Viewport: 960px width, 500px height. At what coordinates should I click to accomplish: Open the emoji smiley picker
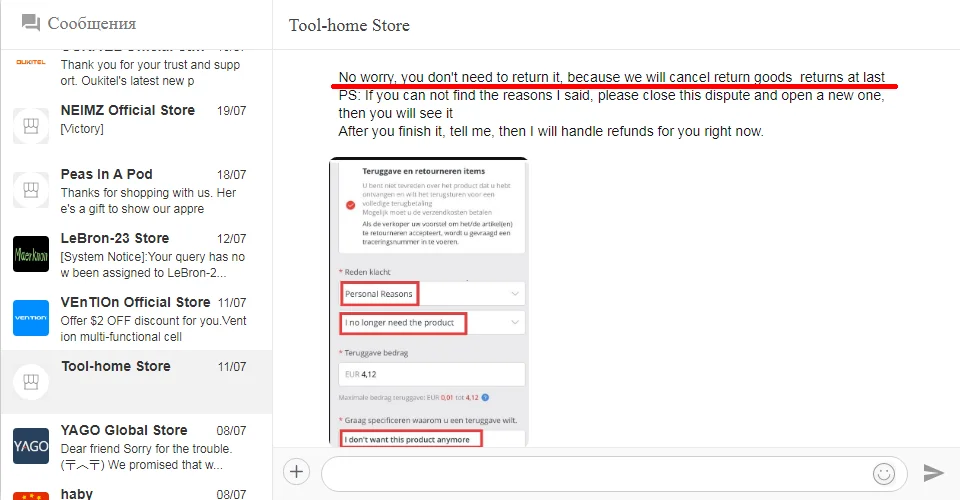(x=883, y=473)
